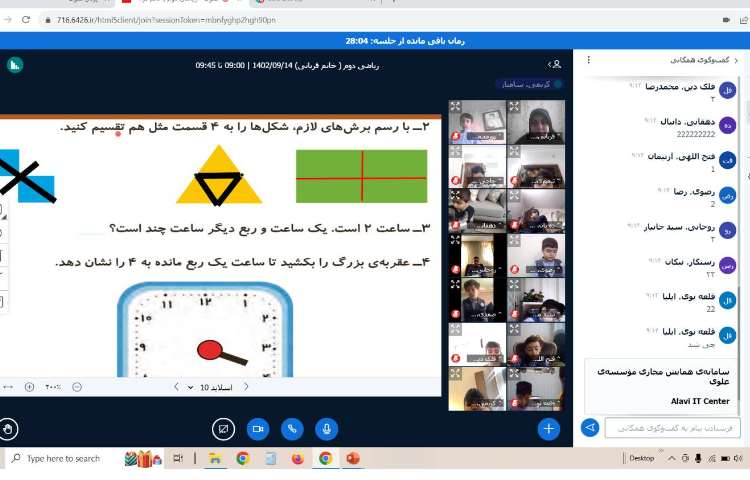Screen dimensions: 750x480
Task: Open File Explorer from the taskbar
Action: coord(215,458)
